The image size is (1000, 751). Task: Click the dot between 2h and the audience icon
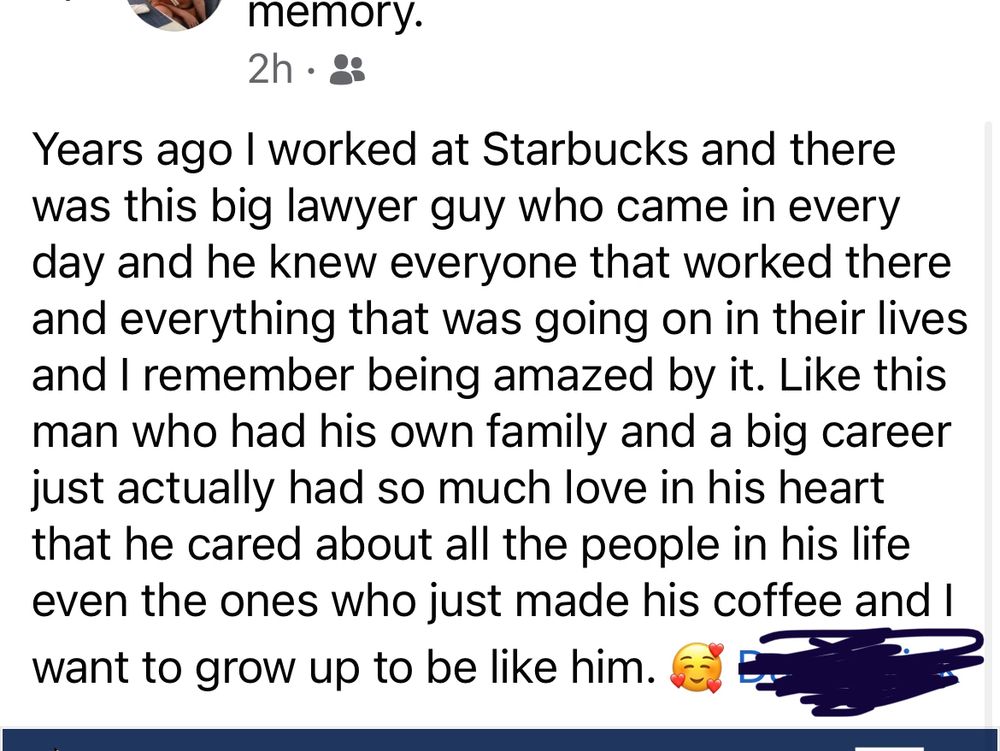click(311, 71)
